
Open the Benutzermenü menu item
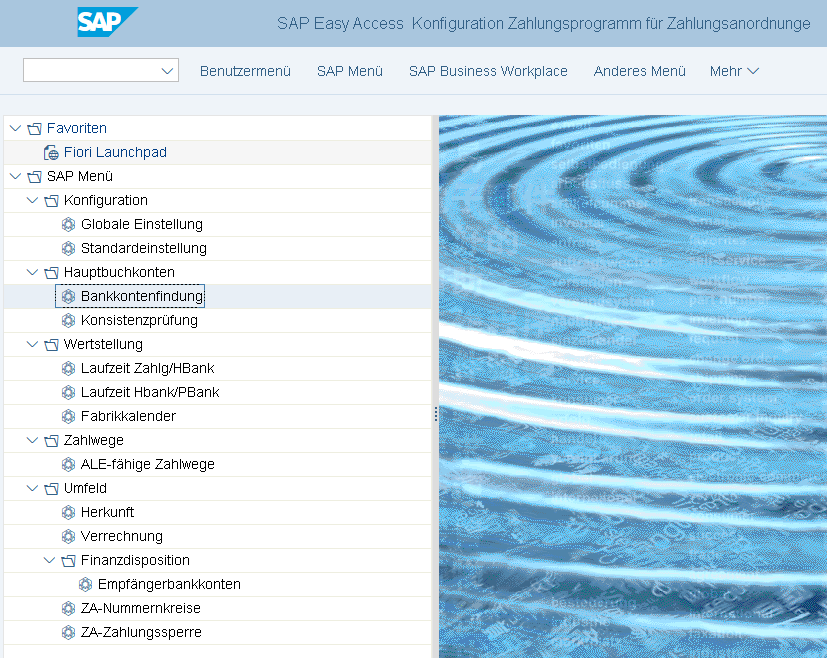[x=245, y=71]
